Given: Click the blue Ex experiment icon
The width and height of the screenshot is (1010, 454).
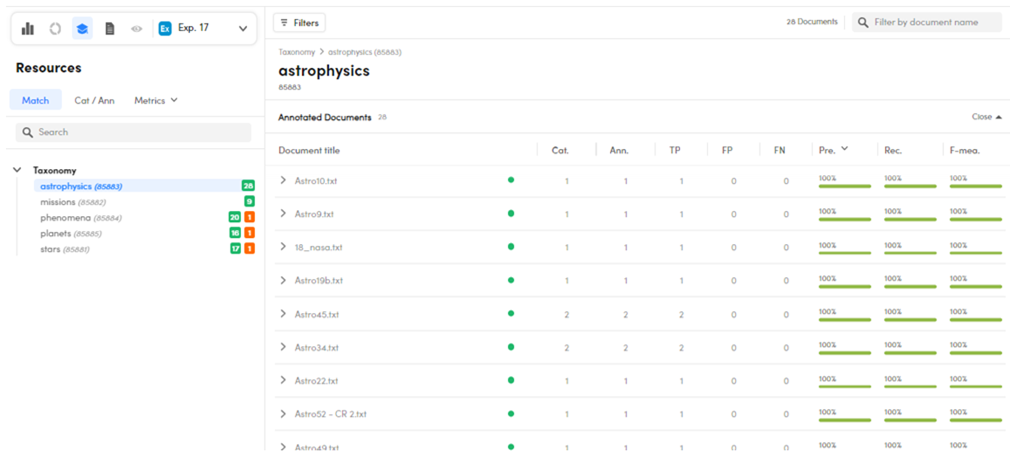Looking at the screenshot, I should point(166,29).
